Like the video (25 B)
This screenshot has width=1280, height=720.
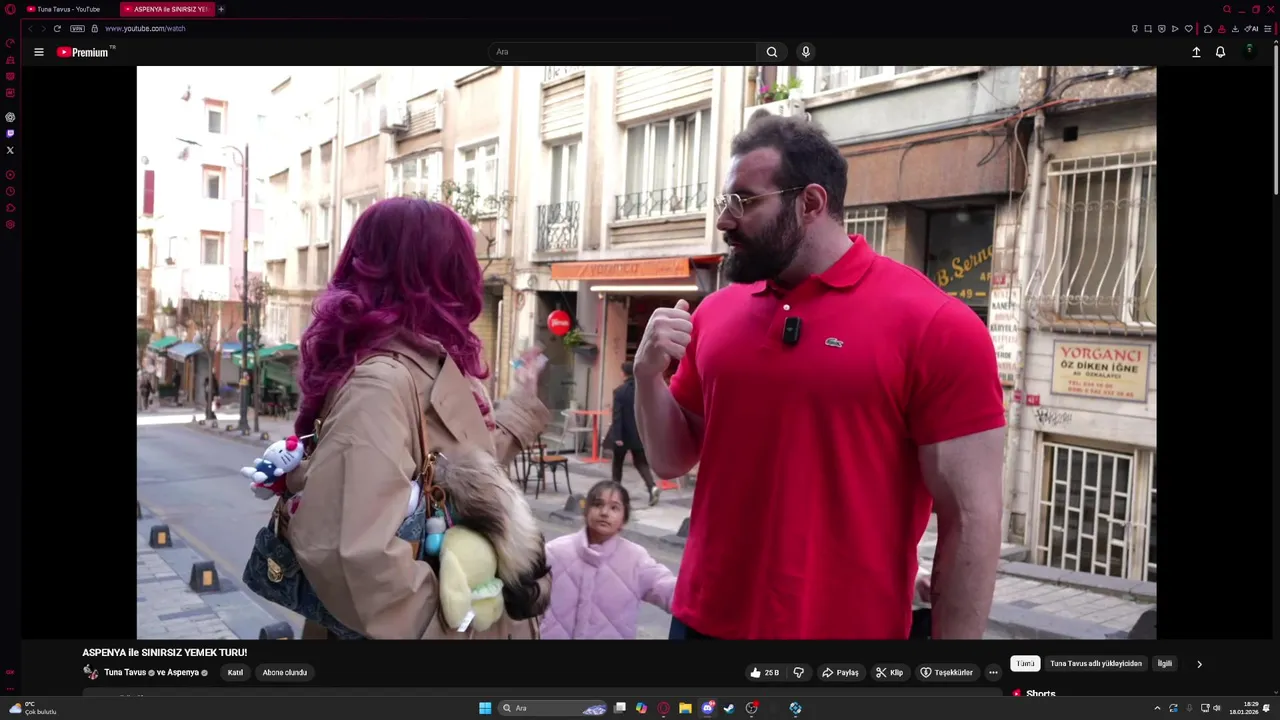765,673
